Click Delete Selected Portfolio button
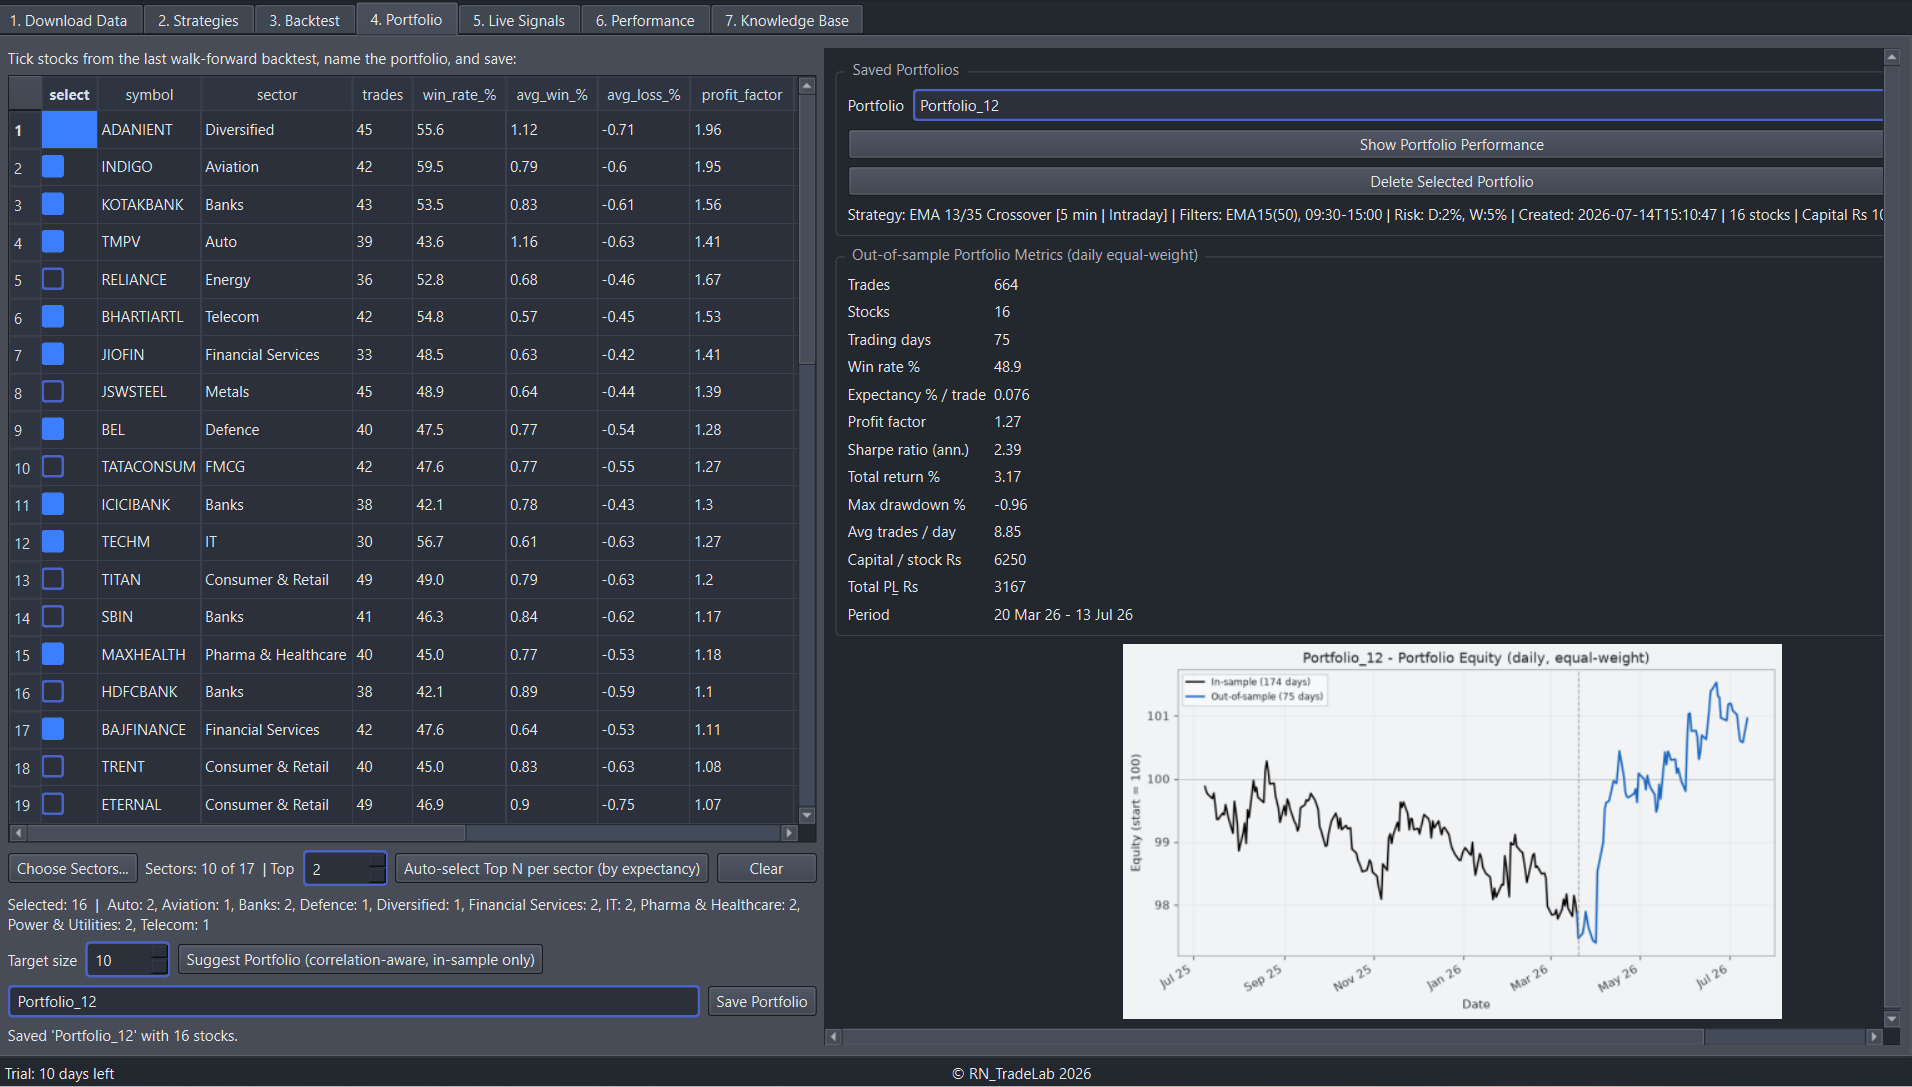The width and height of the screenshot is (1912, 1087). [1366, 182]
